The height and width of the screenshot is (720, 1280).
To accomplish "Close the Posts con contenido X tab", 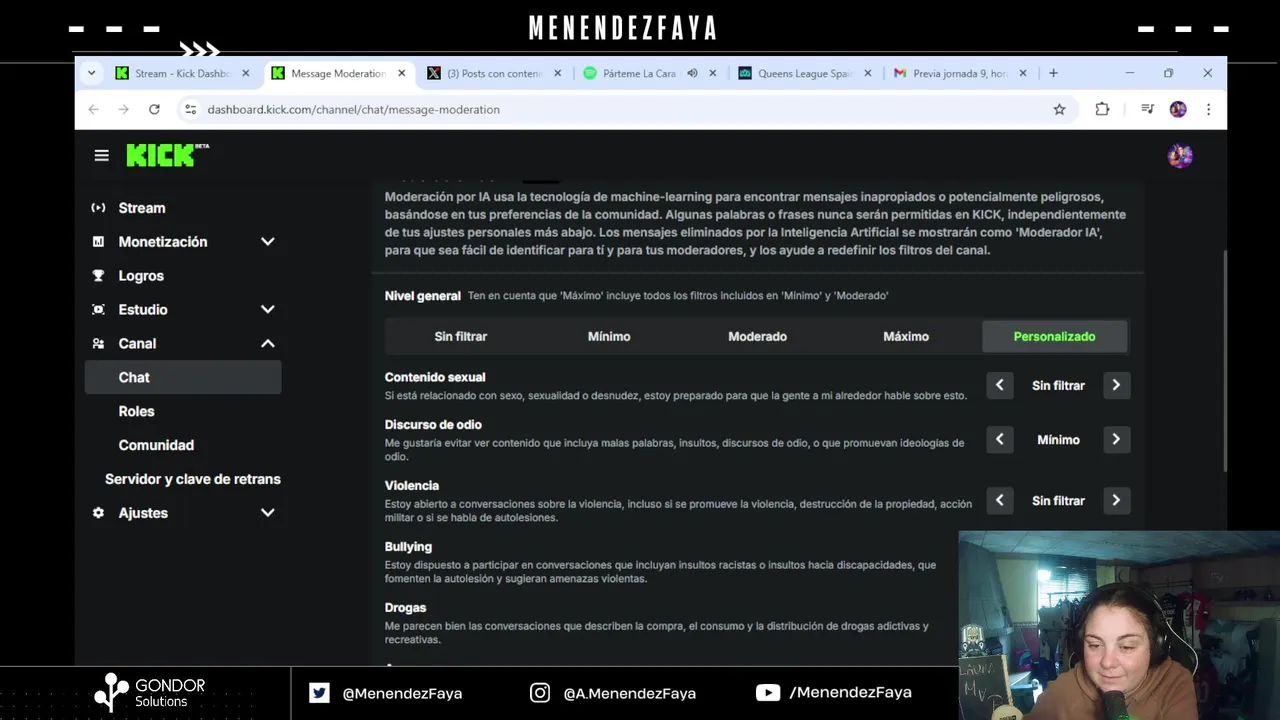I will point(558,73).
